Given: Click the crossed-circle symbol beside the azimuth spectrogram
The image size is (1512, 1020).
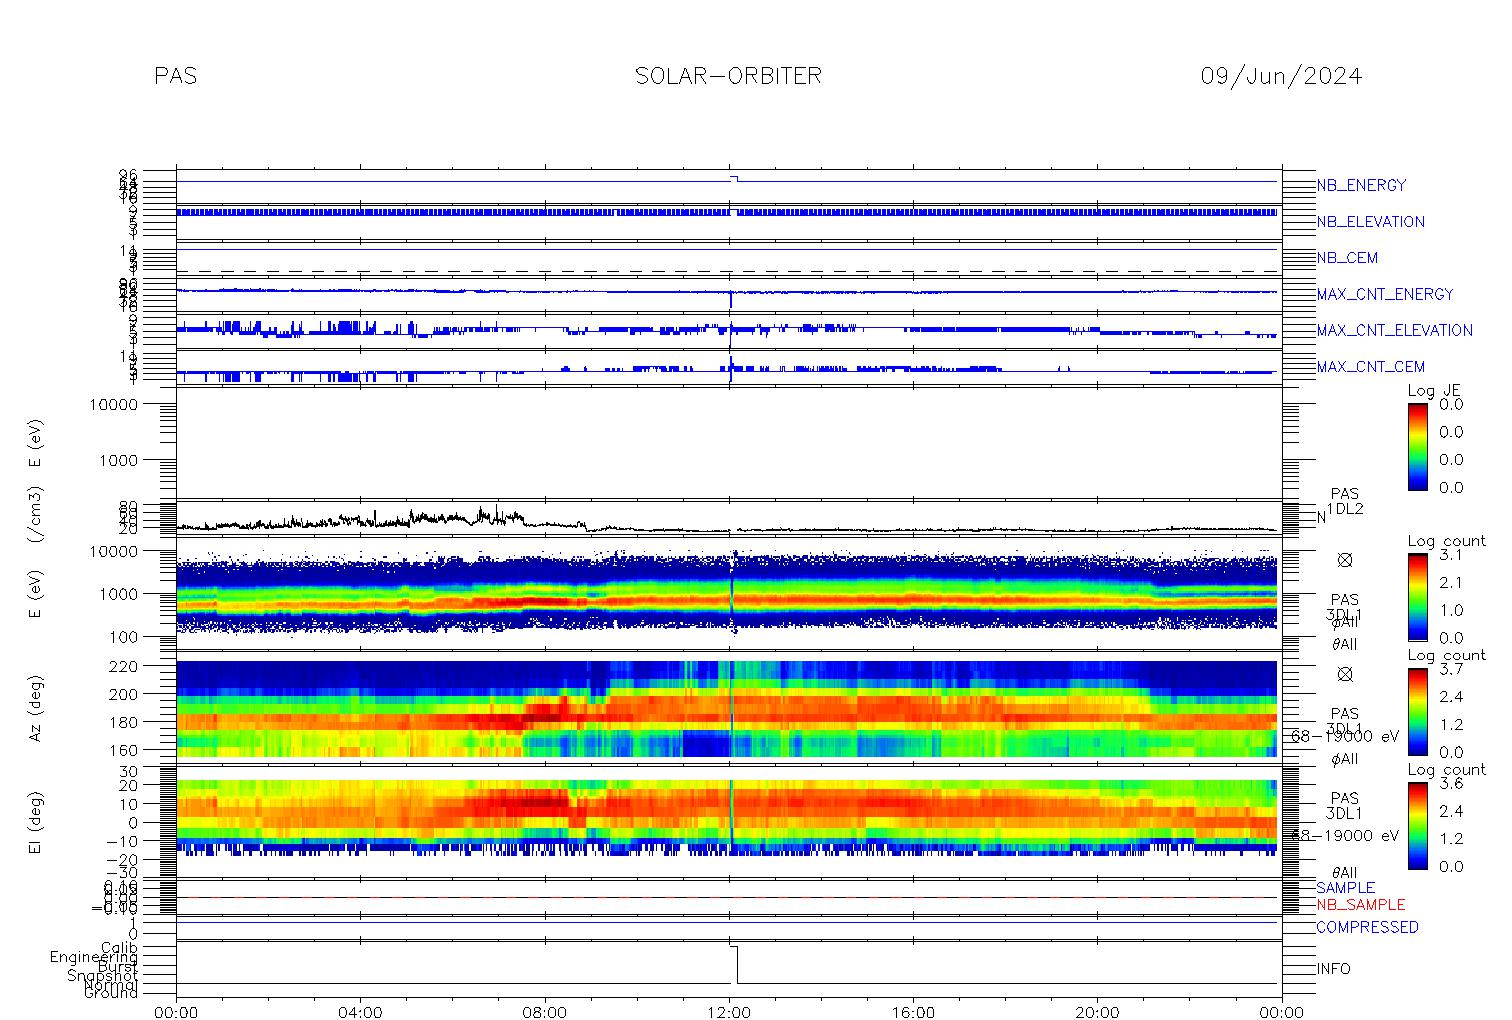Looking at the screenshot, I should coord(1344,674).
